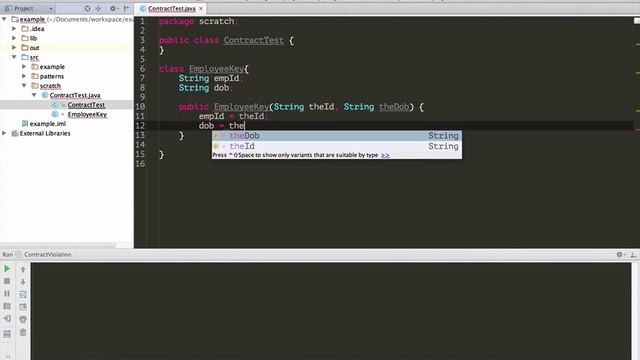Click line number 12 in gutter

tap(140, 126)
